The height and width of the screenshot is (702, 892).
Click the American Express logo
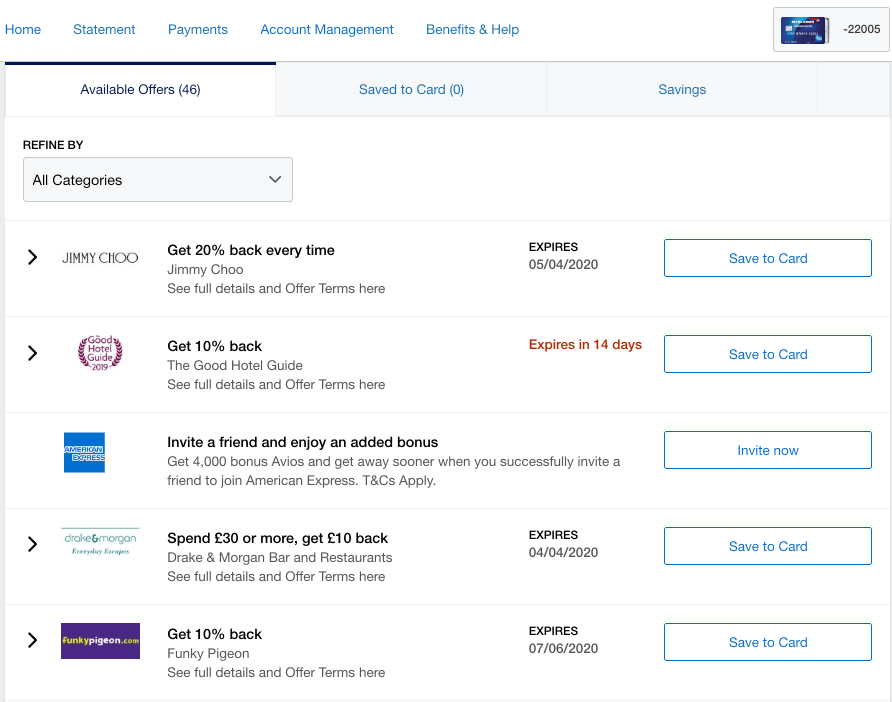click(84, 453)
